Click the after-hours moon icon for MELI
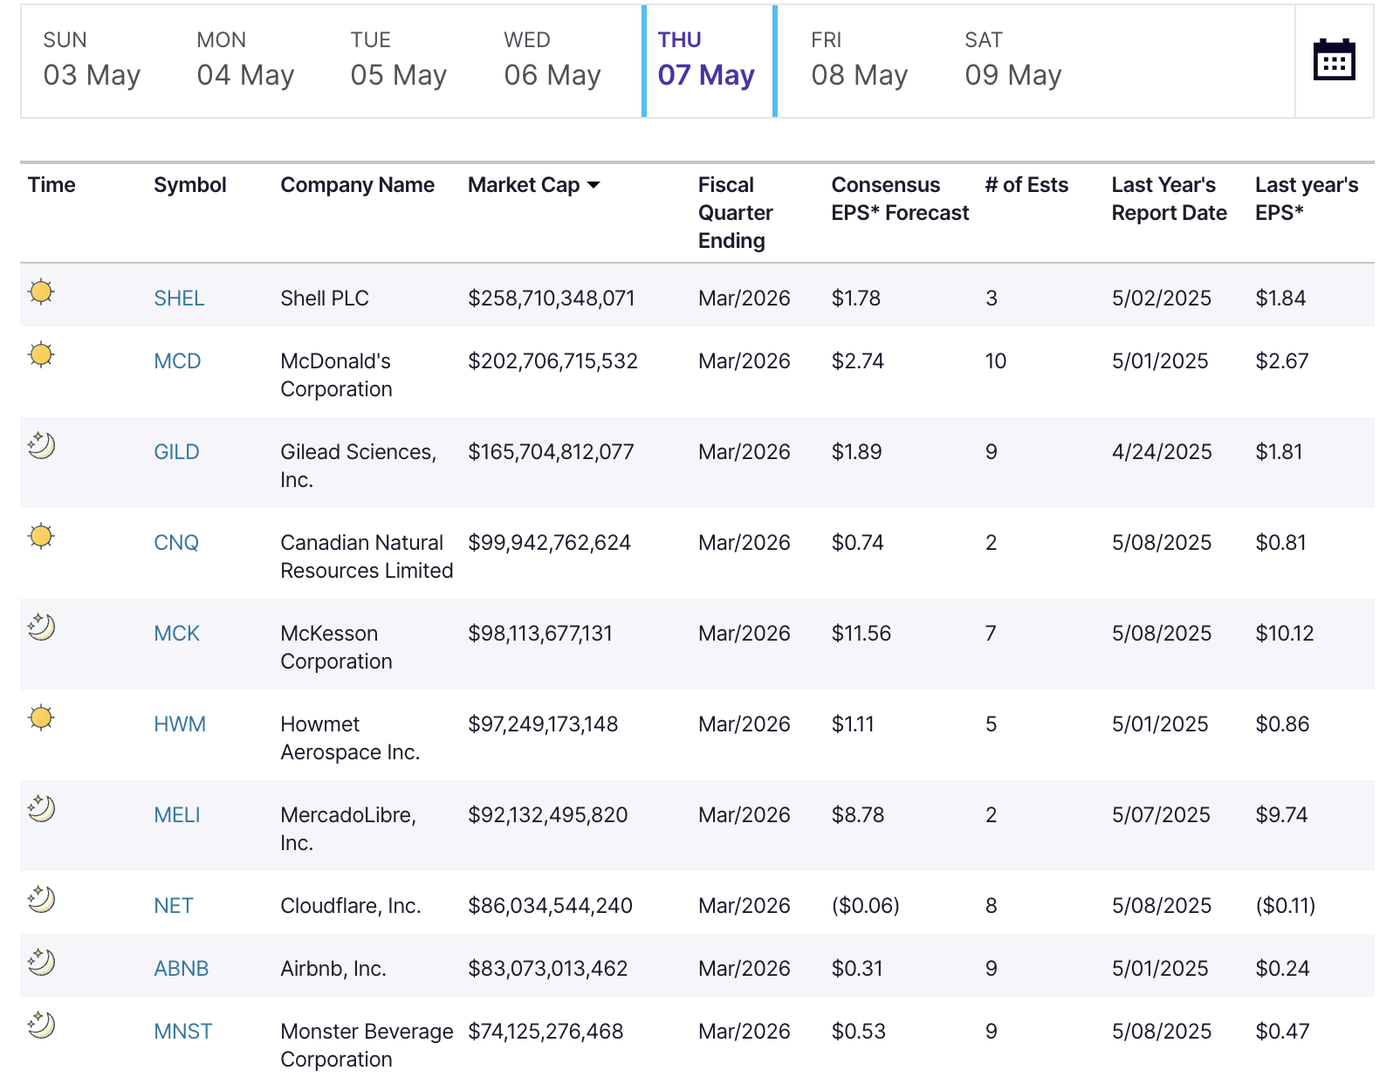 coord(41,808)
